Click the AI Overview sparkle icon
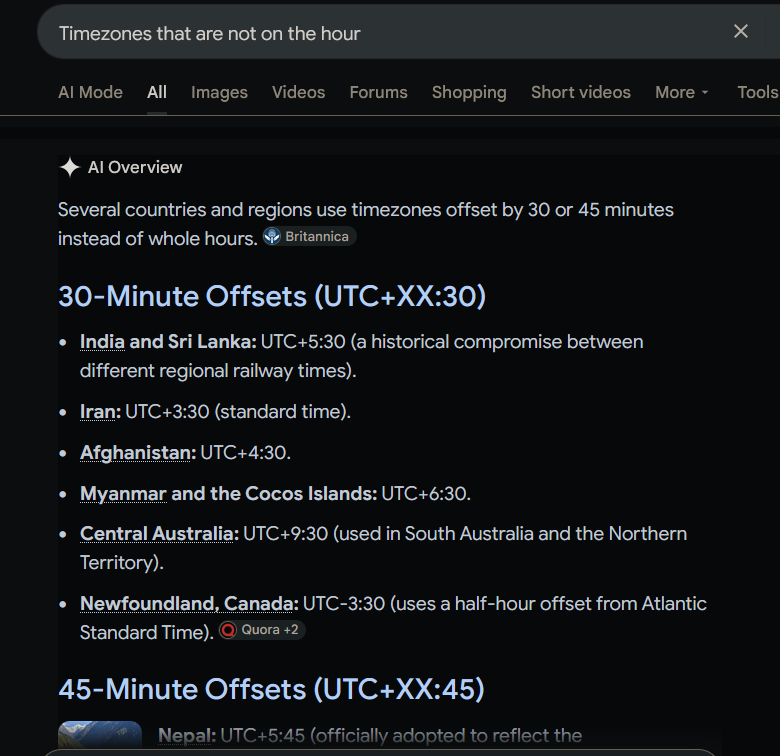This screenshot has height=756, width=780. pyautogui.click(x=70, y=167)
